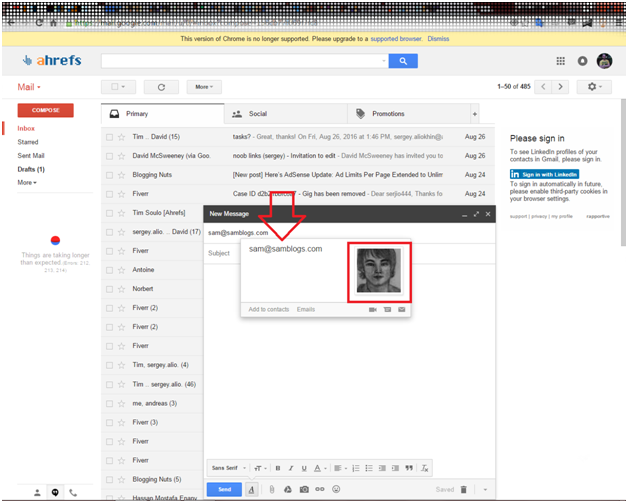Image resolution: width=628 pixels, height=503 pixels.
Task: Click the contact portrait thumbnail
Action: tap(379, 271)
